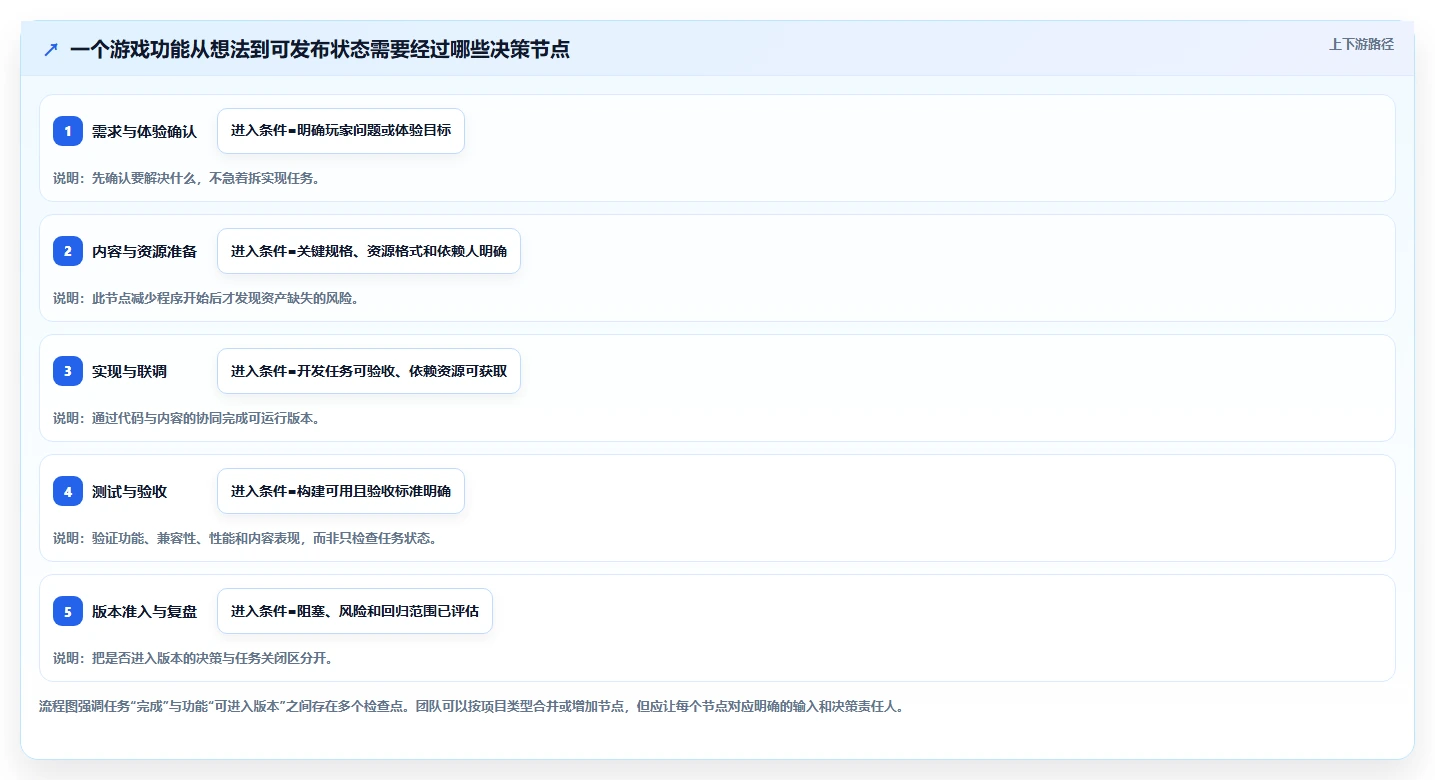Click the flowchart title 一个游戏功能从想法到可发布状态需要经过哪些决策节点
Viewport: 1435px width, 780px height.
point(320,49)
